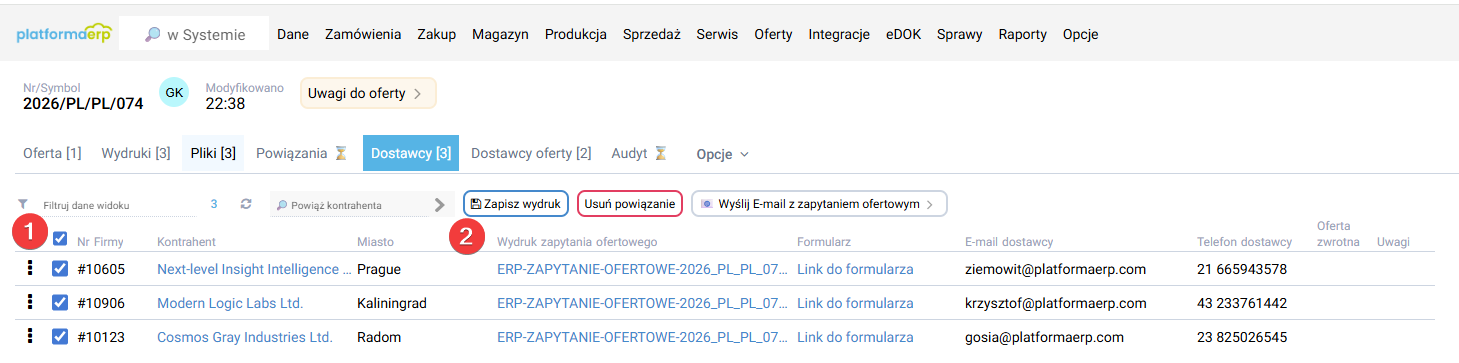This screenshot has height=363, width=1459.
Task: Open Next-level Insight Intelligence contractor link
Action: 254,269
